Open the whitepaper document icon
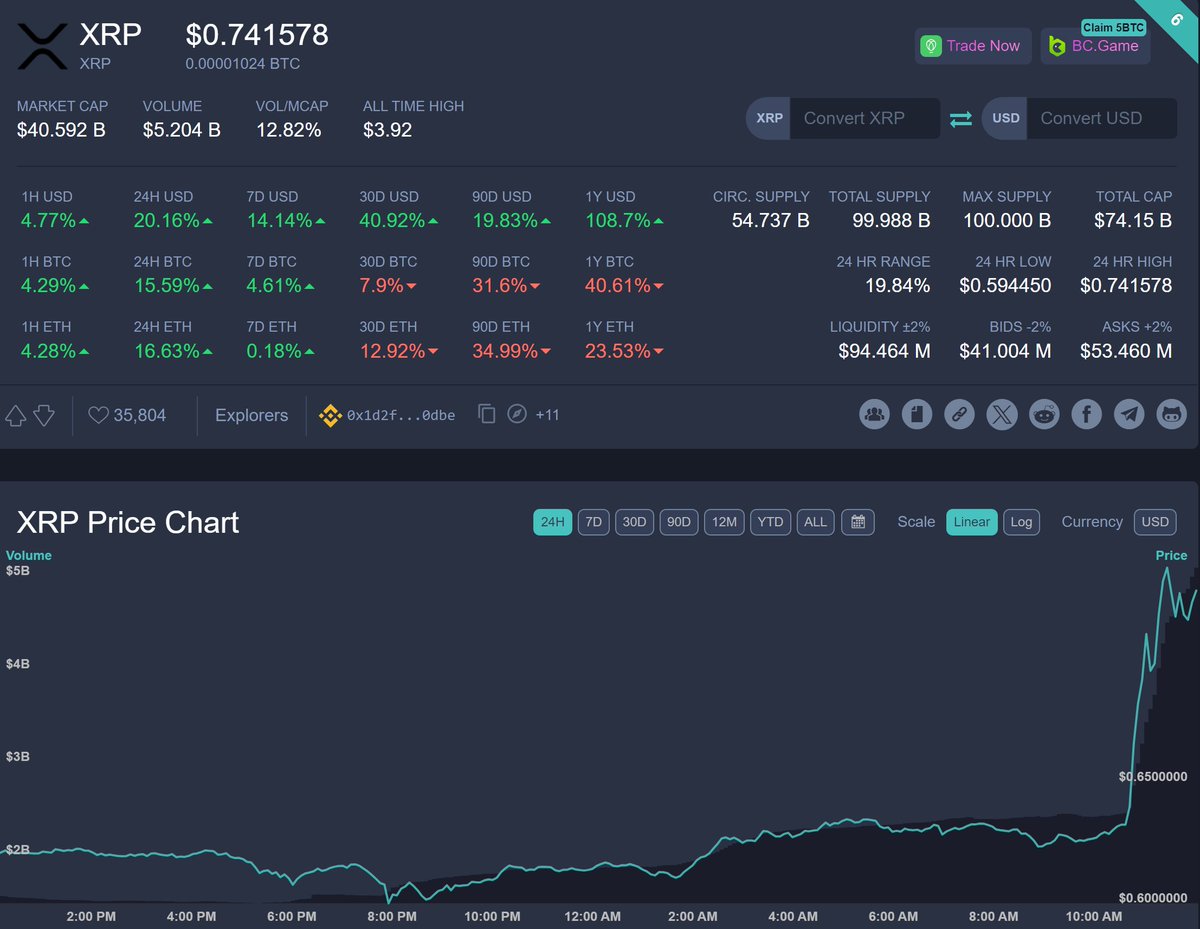The image size is (1200, 929). click(x=917, y=415)
